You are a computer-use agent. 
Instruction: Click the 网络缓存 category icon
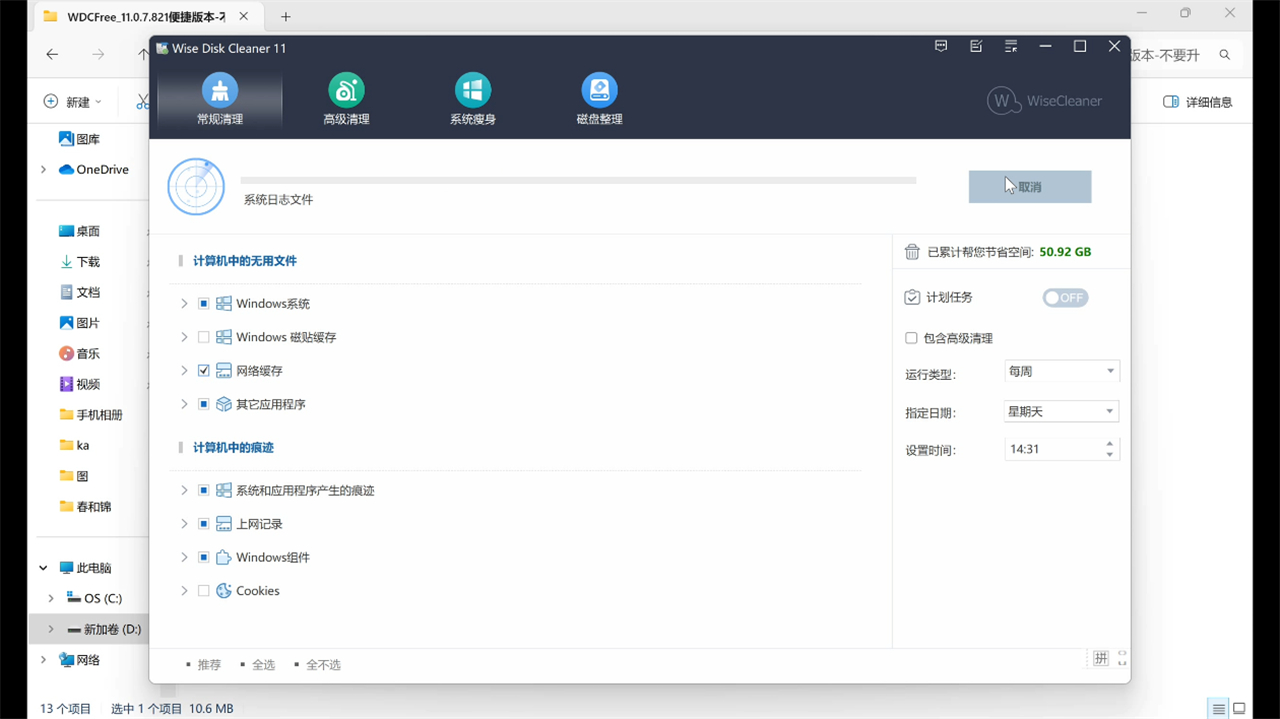coord(224,371)
